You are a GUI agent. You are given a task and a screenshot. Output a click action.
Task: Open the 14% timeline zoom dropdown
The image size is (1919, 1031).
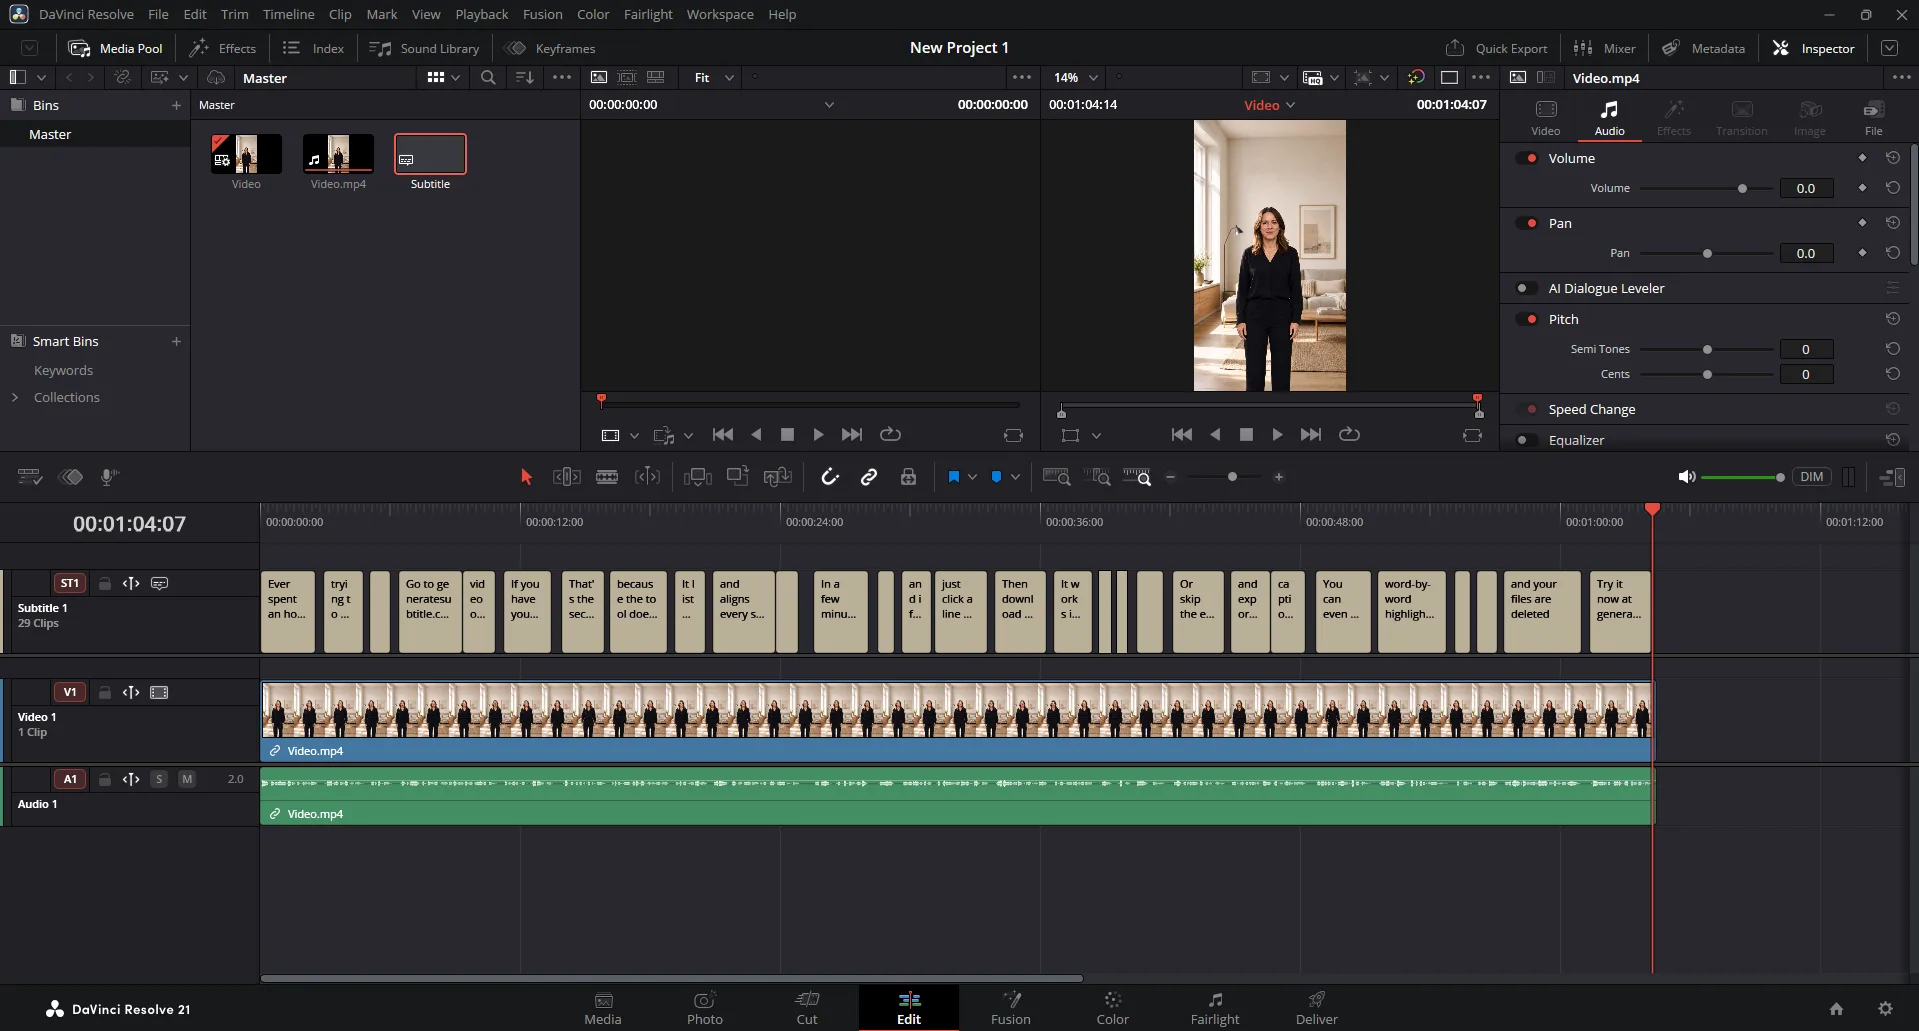[1075, 77]
